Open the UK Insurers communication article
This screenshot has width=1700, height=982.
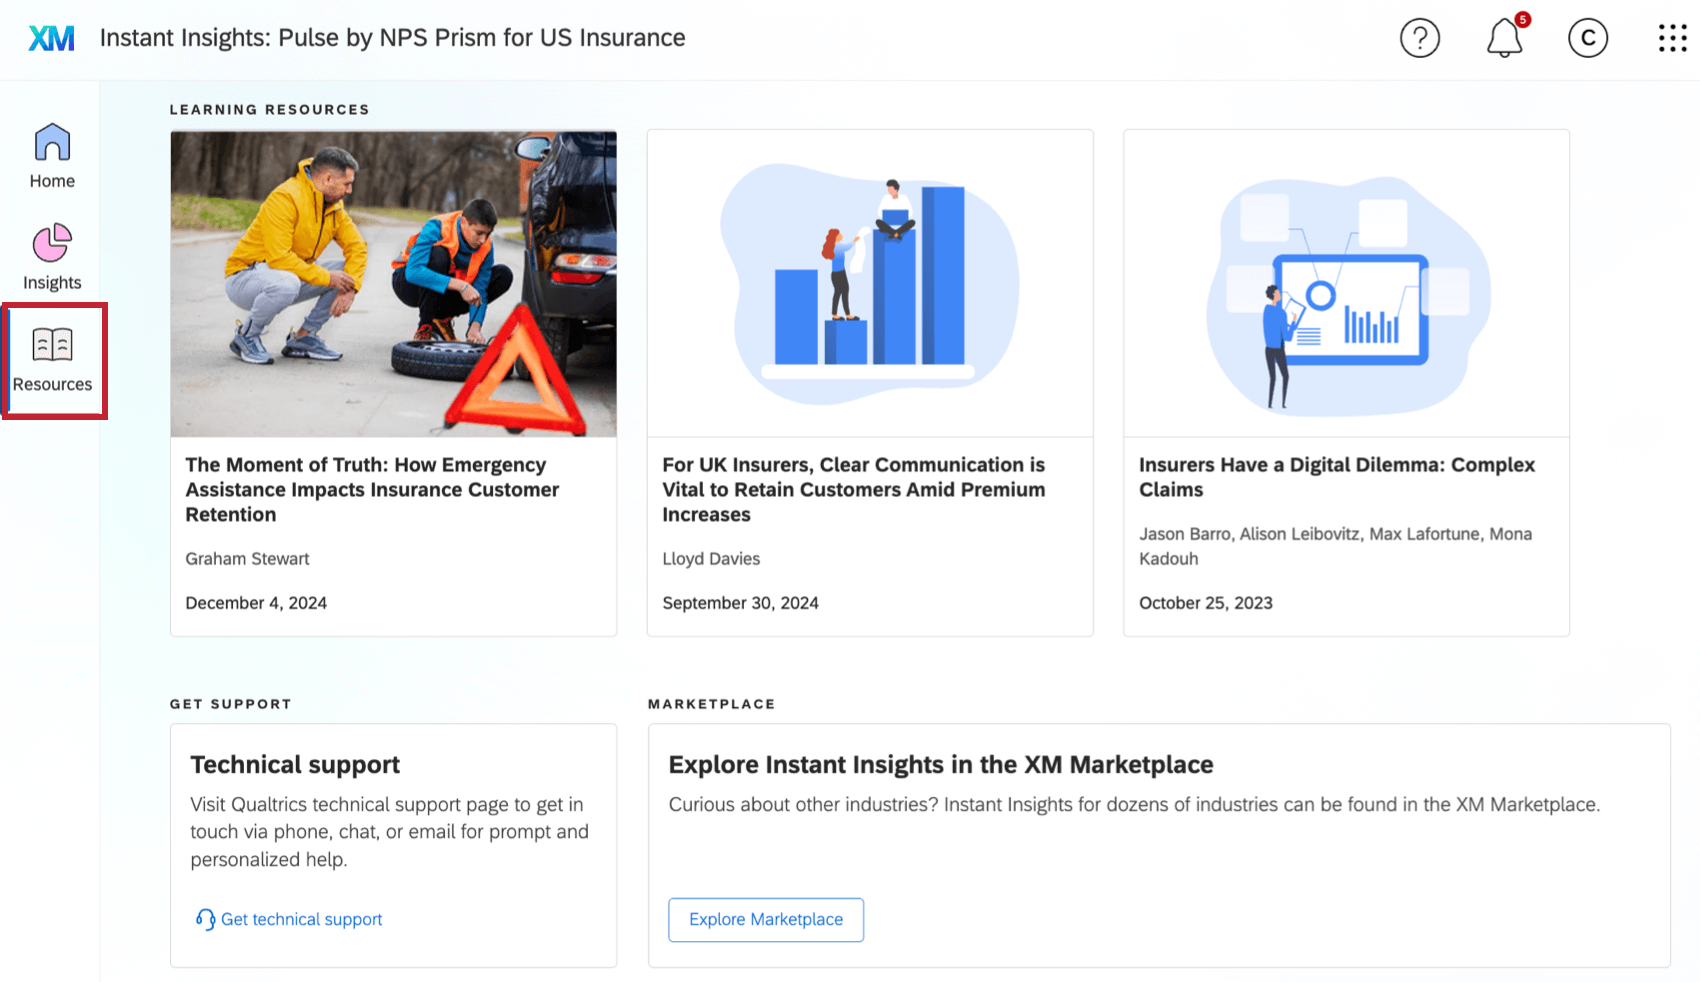coord(853,489)
